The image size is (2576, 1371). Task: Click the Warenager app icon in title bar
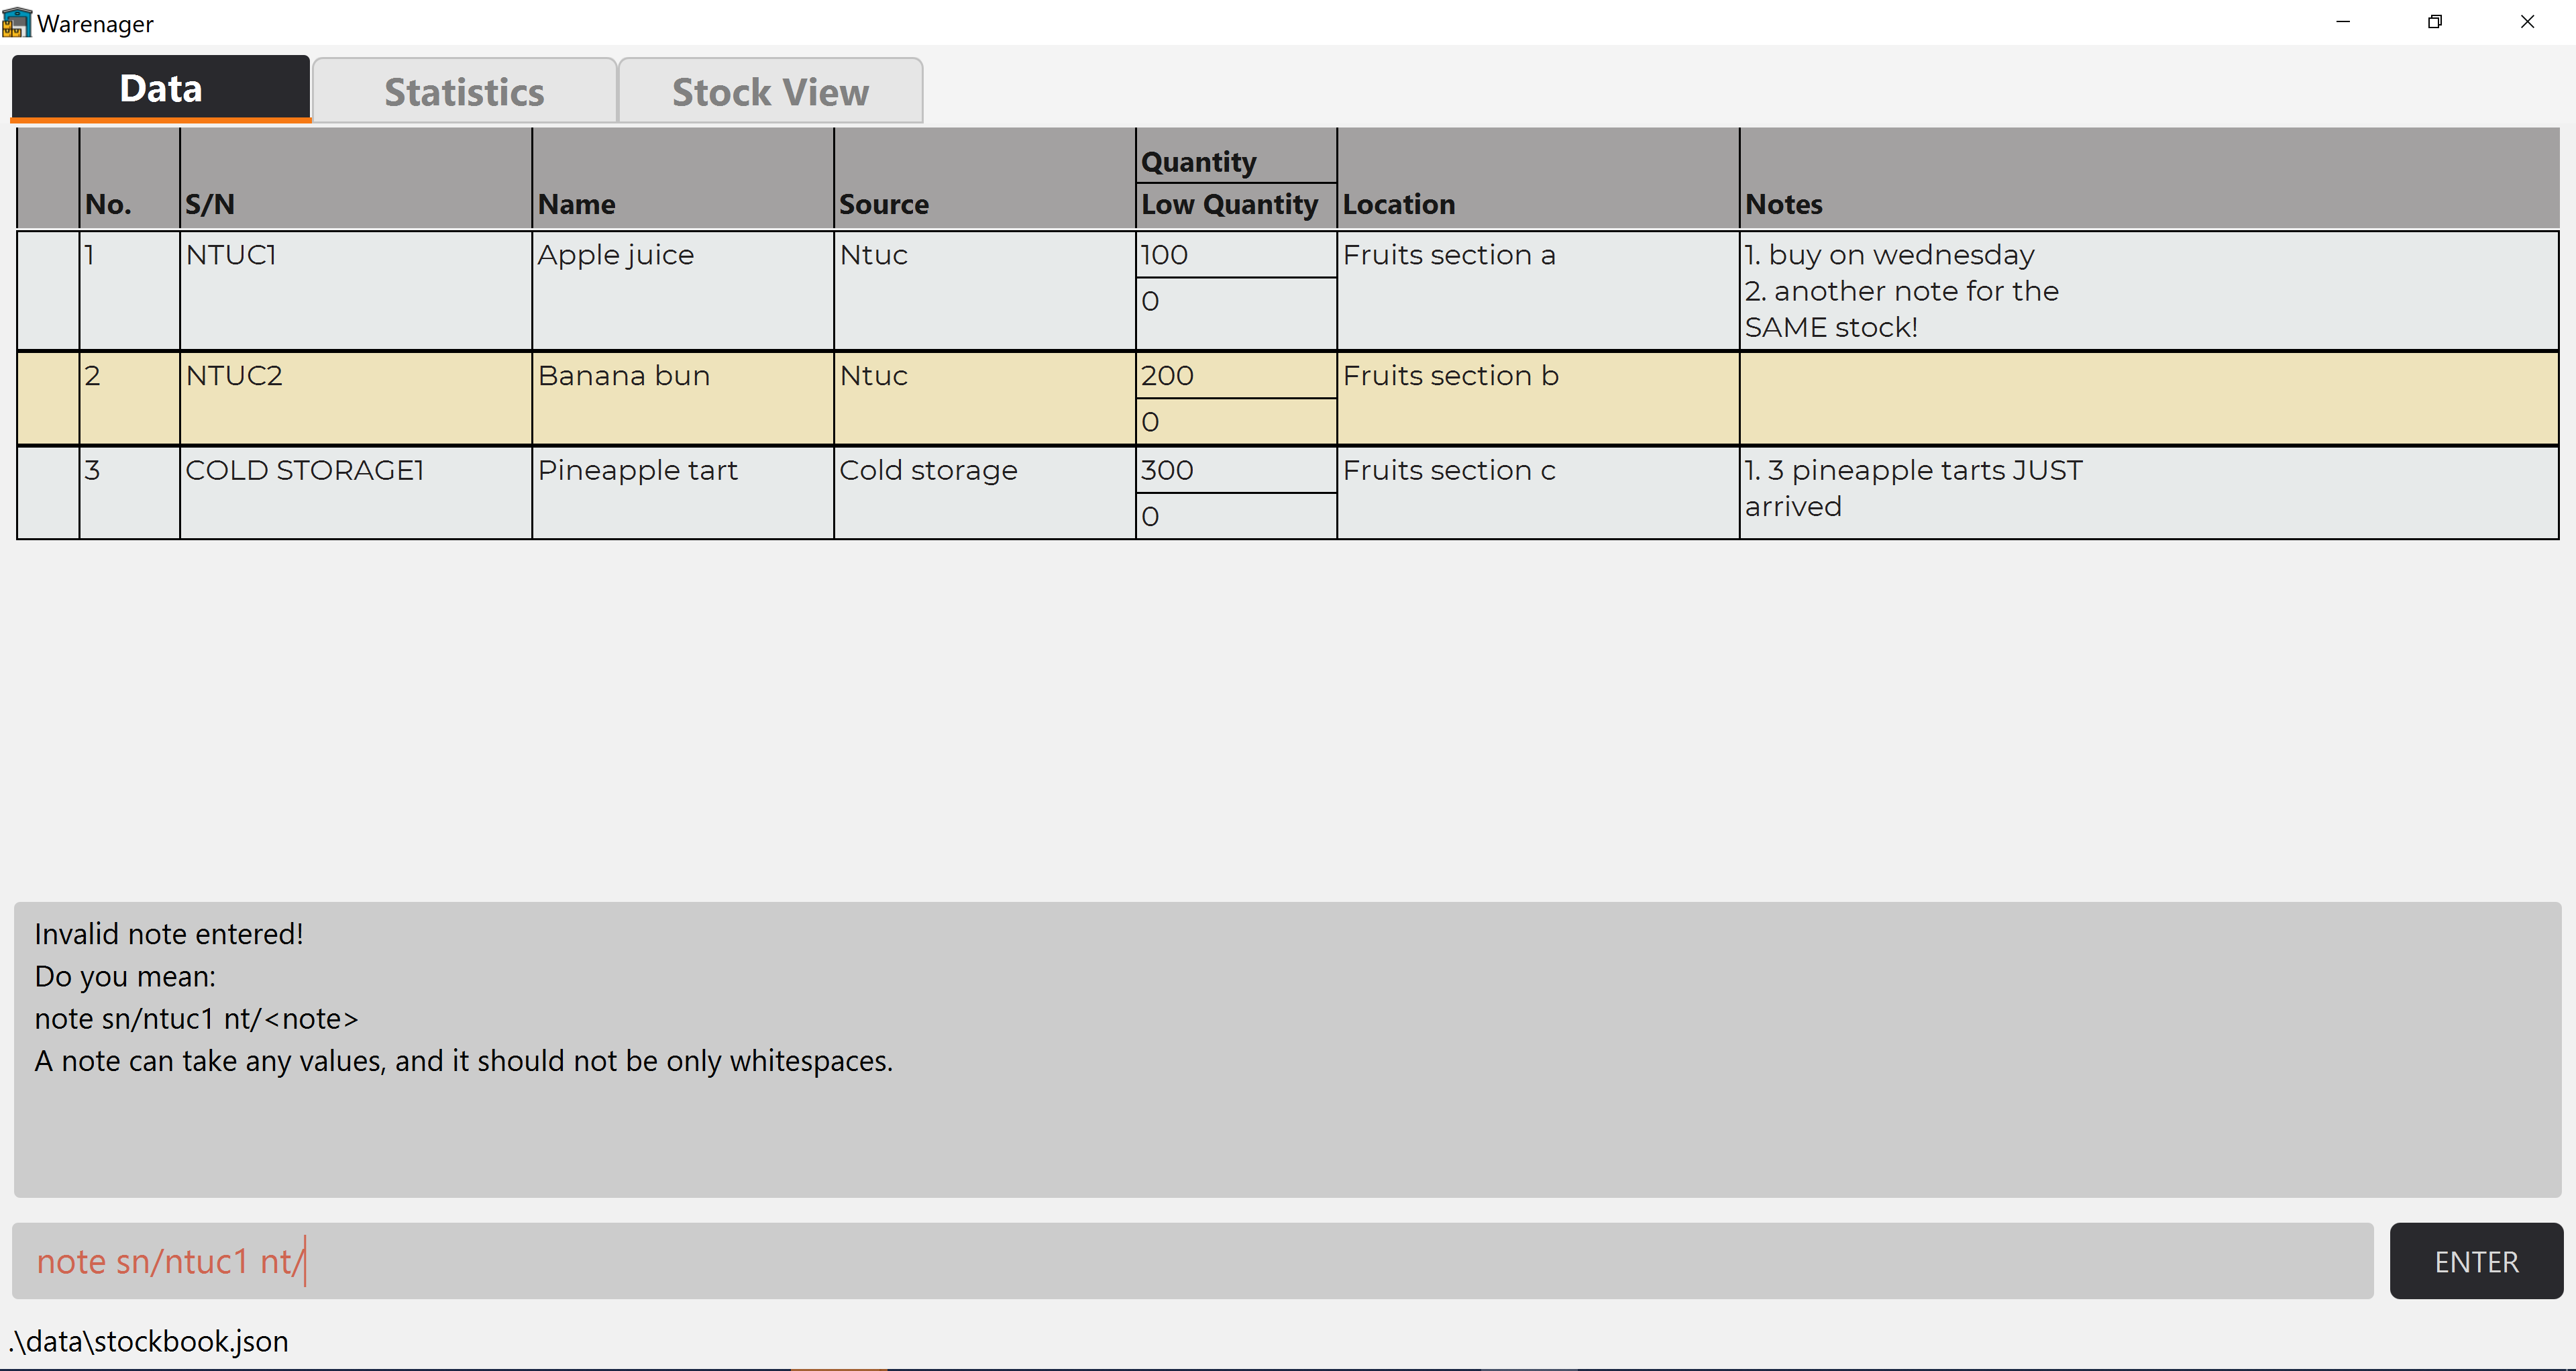click(x=17, y=22)
